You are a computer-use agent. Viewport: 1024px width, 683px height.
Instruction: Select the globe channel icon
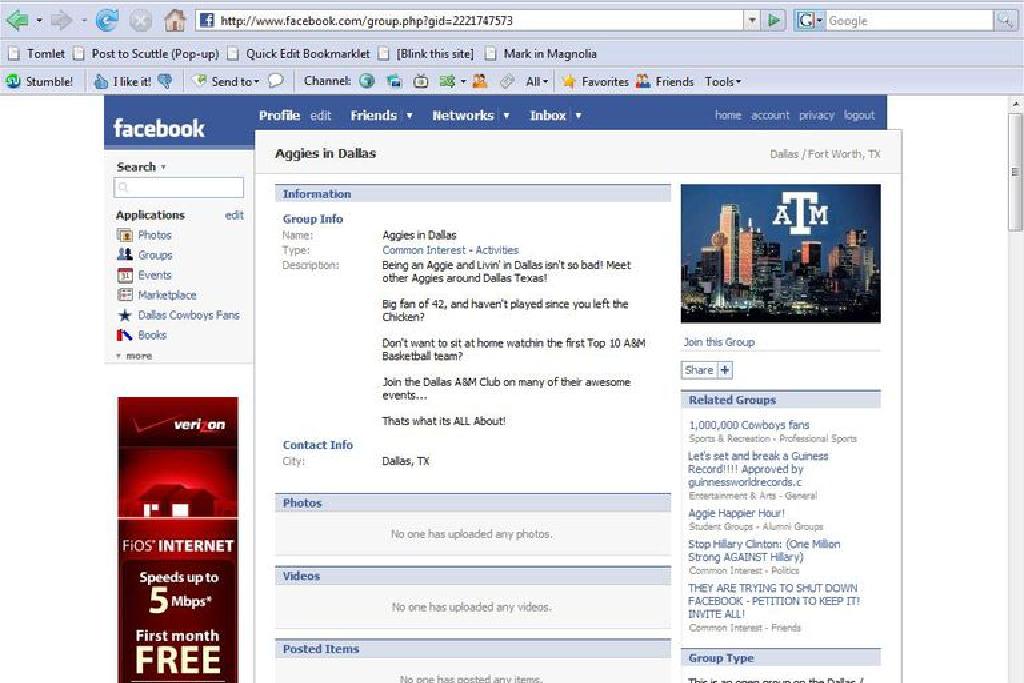coord(367,81)
